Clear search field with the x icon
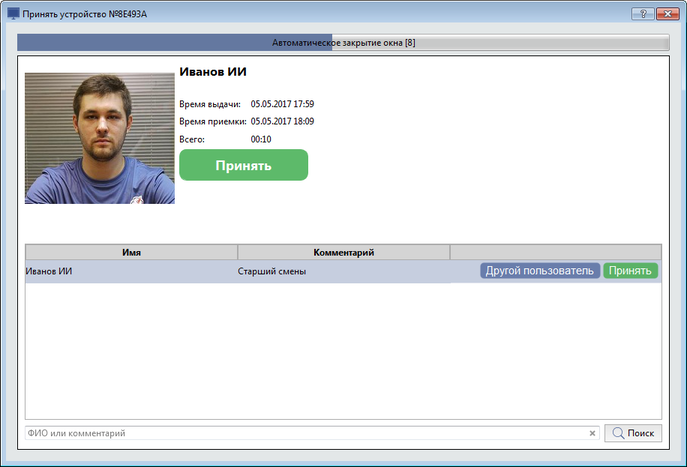The width and height of the screenshot is (687, 467). (x=592, y=433)
